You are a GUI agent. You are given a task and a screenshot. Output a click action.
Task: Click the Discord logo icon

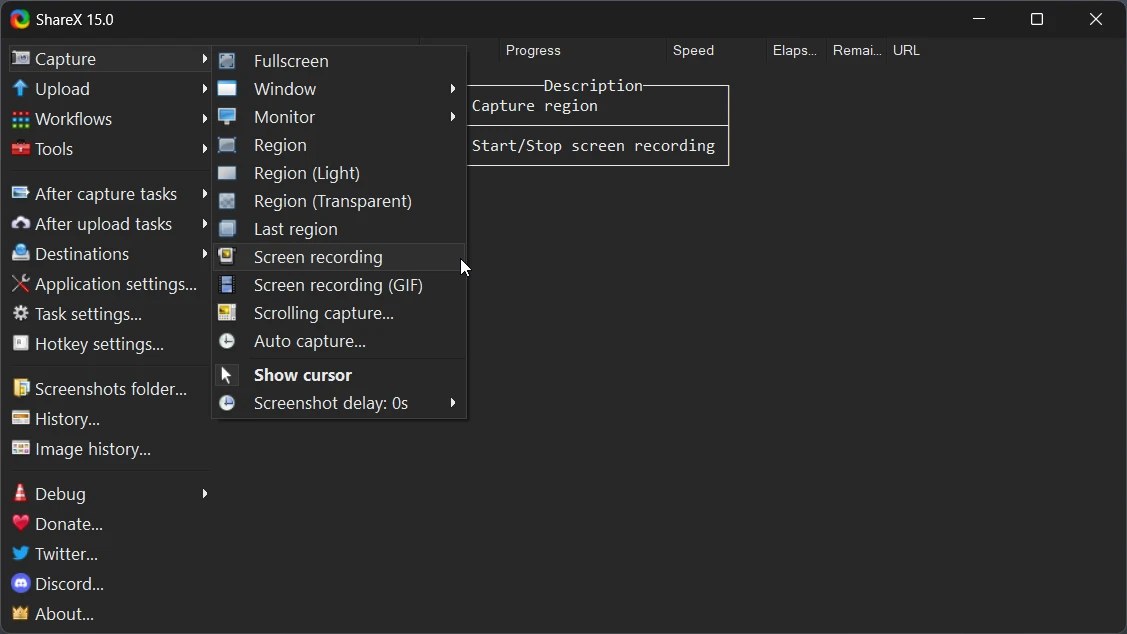[x=21, y=584]
